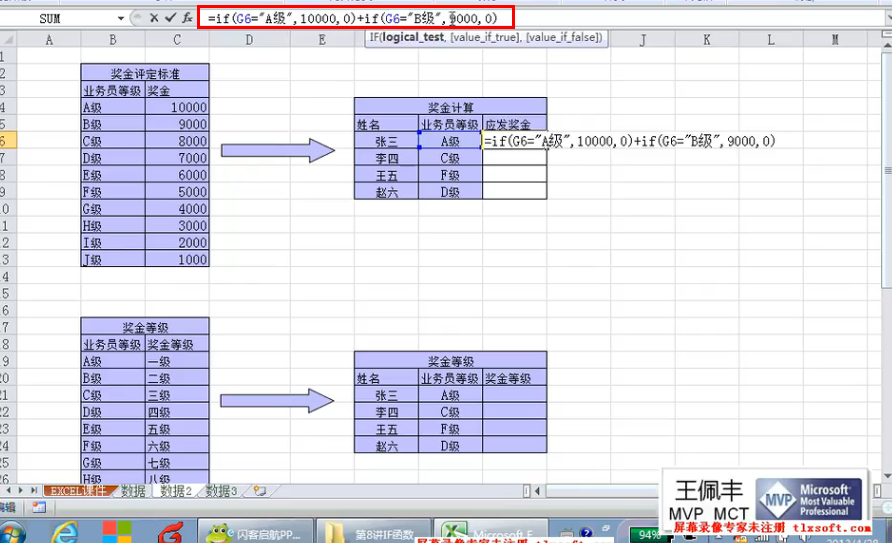Open the 第8讲IF函数 folder taskbar button
This screenshot has width=892, height=543.
click(x=372, y=531)
